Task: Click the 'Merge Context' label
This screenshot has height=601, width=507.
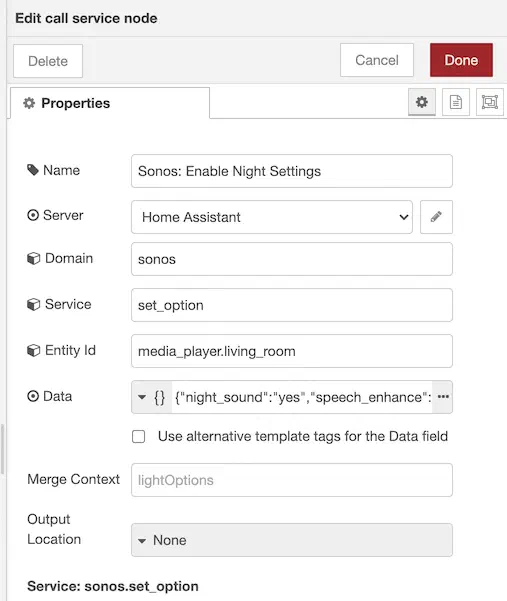Action: tap(74, 479)
